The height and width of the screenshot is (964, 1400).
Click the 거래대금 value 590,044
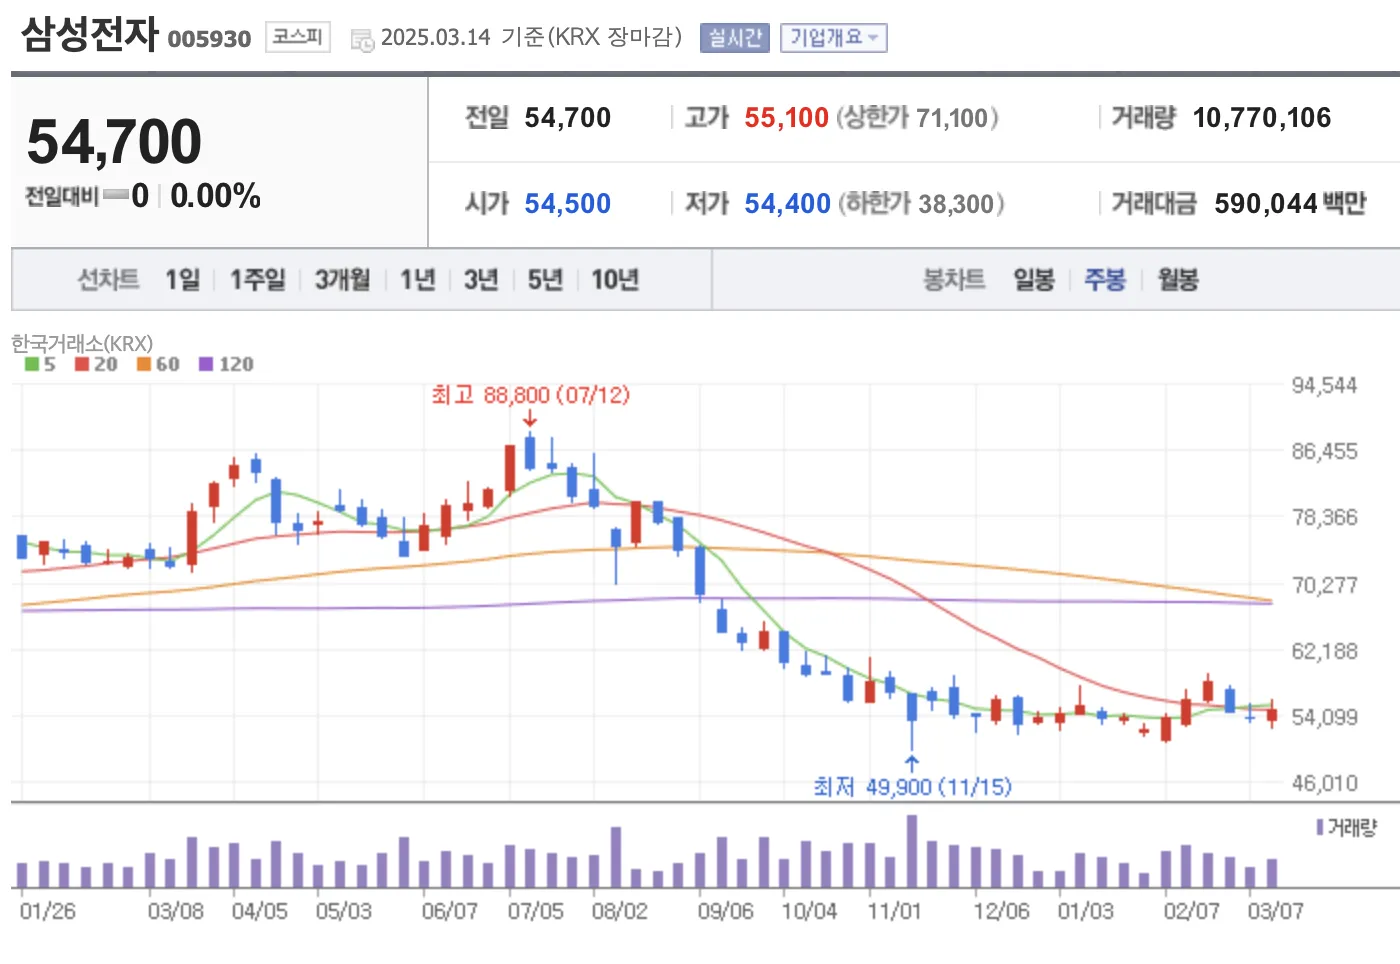(x=1266, y=204)
